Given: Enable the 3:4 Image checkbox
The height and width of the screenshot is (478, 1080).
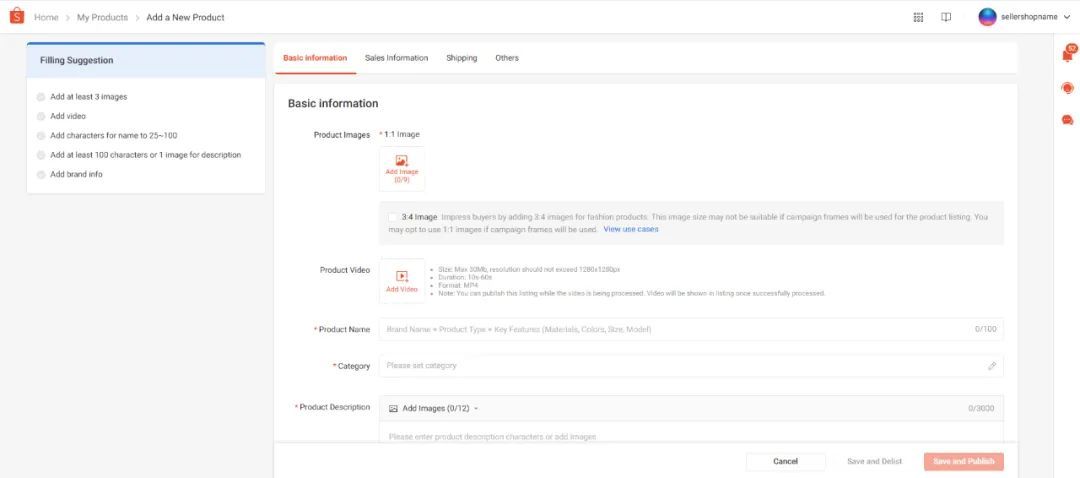Looking at the screenshot, I should coord(393,216).
